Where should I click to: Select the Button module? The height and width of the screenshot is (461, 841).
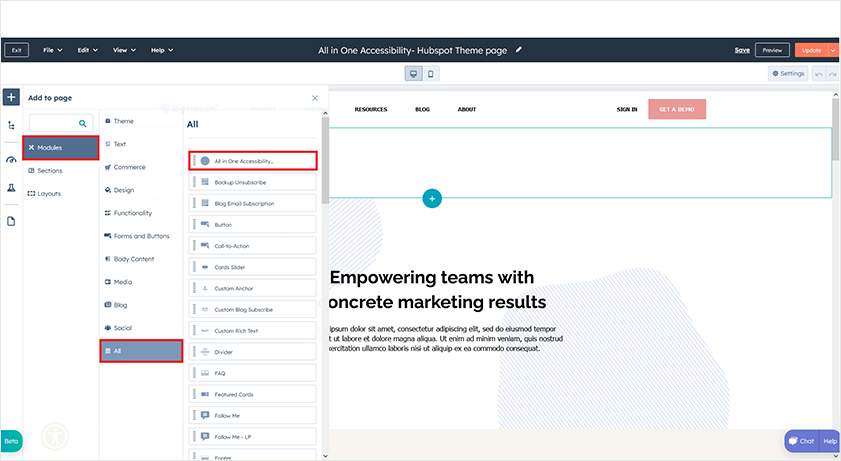(253, 225)
